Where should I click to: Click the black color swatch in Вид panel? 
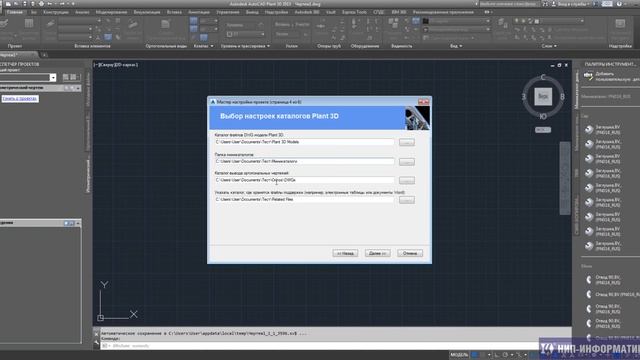point(426,21)
